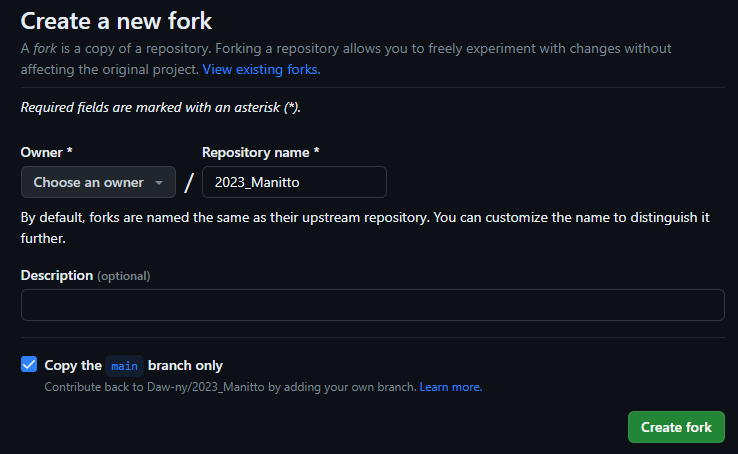Click the blue 'main' branch badge
This screenshot has height=454, width=738.
coord(124,366)
